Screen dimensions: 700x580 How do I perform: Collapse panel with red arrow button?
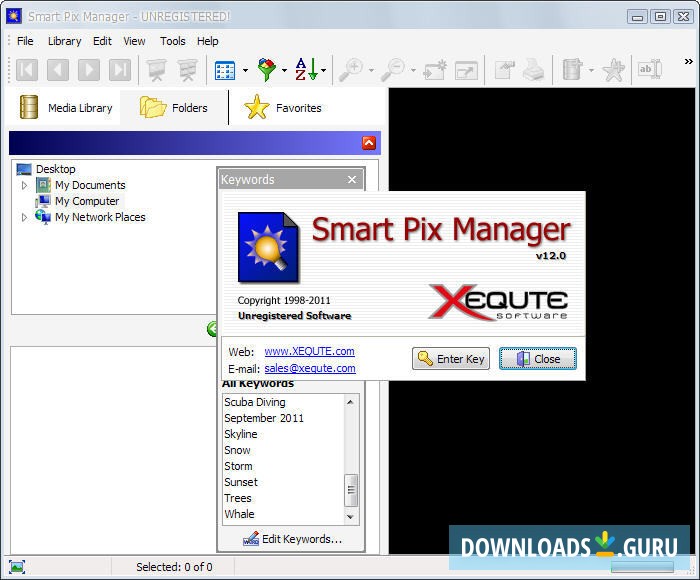(369, 143)
